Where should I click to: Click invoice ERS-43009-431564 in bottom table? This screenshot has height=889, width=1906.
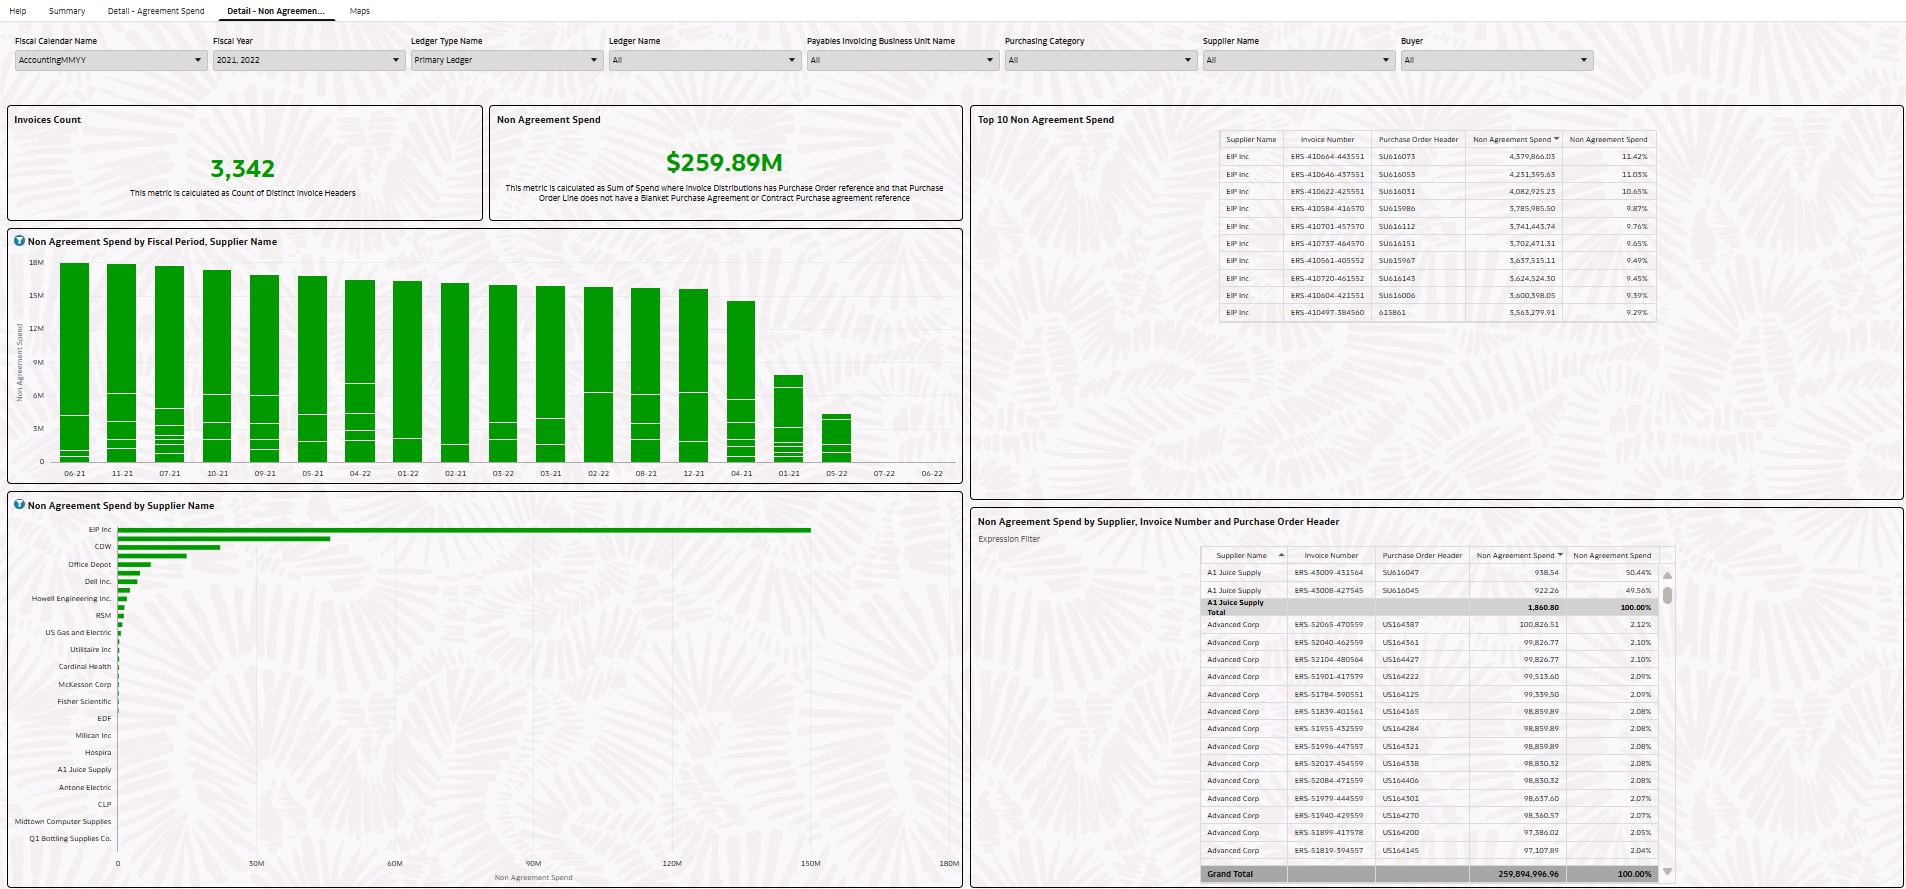pos(1329,573)
